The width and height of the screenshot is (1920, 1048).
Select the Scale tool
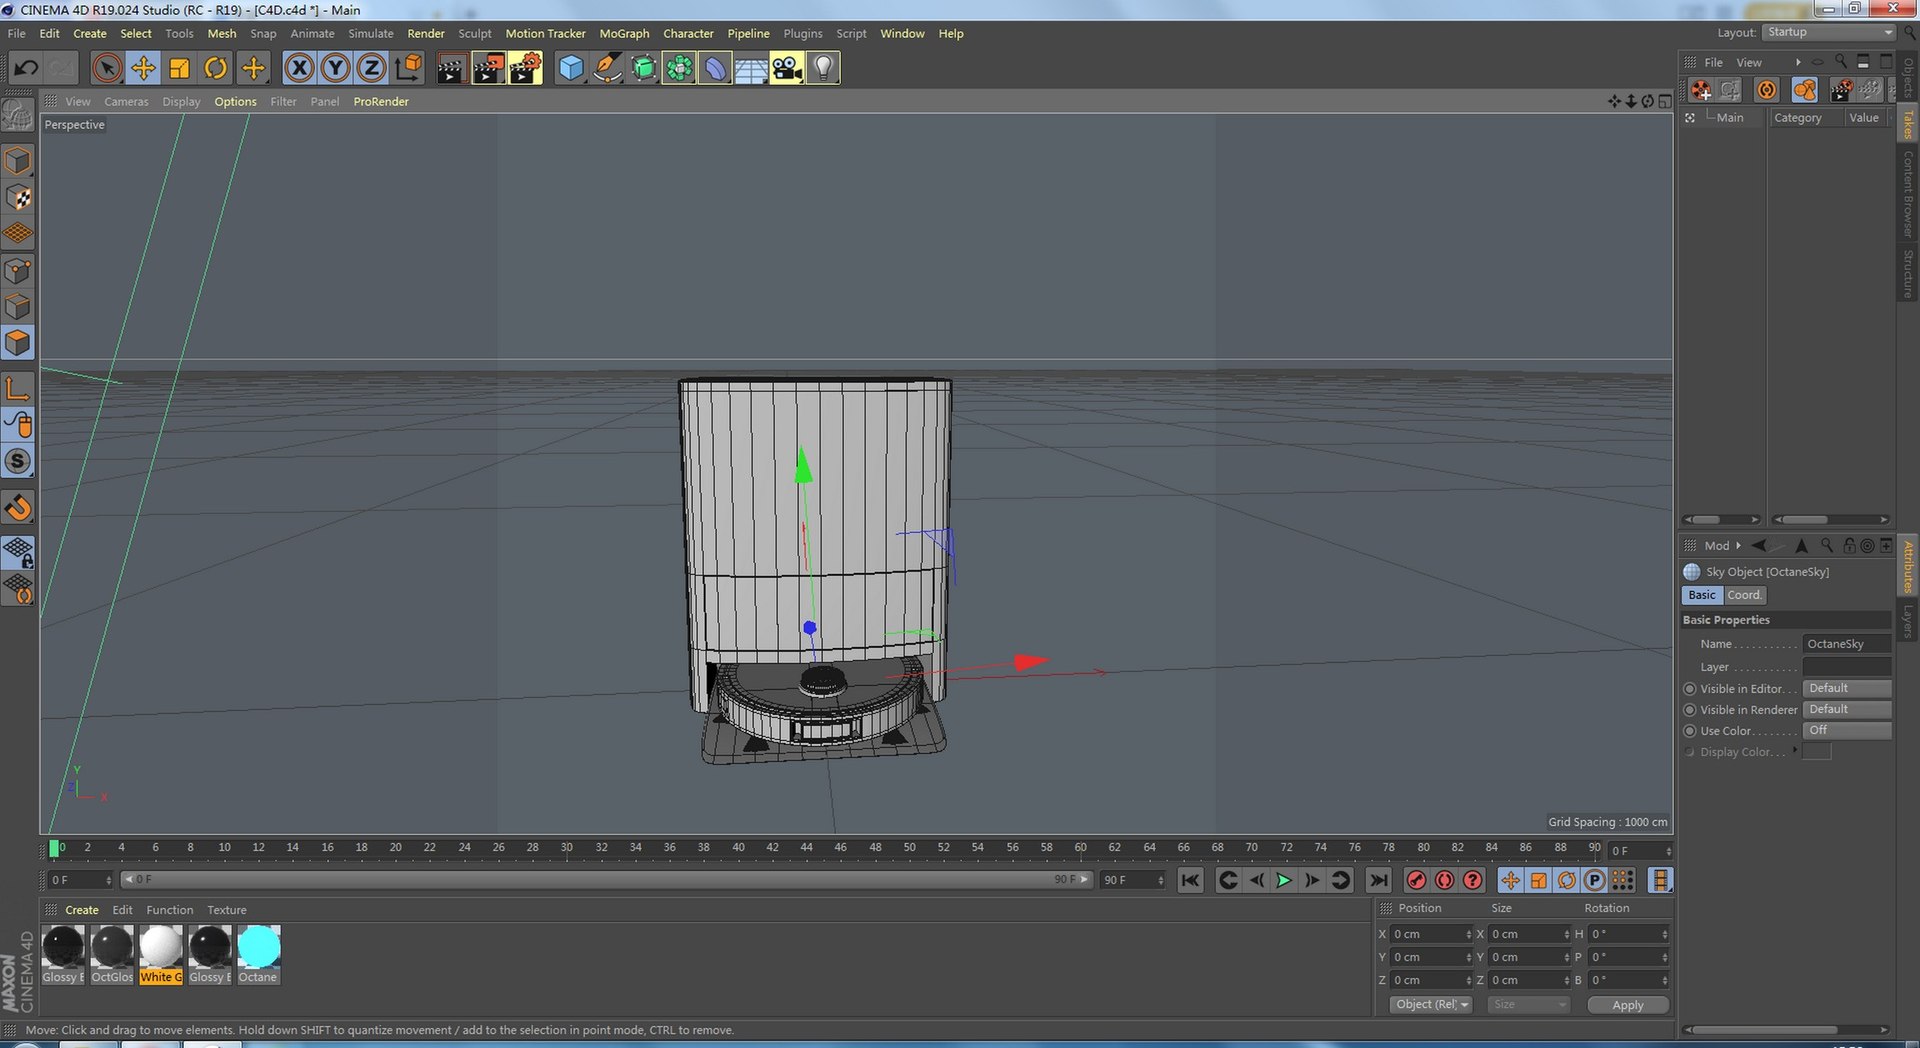tap(179, 68)
